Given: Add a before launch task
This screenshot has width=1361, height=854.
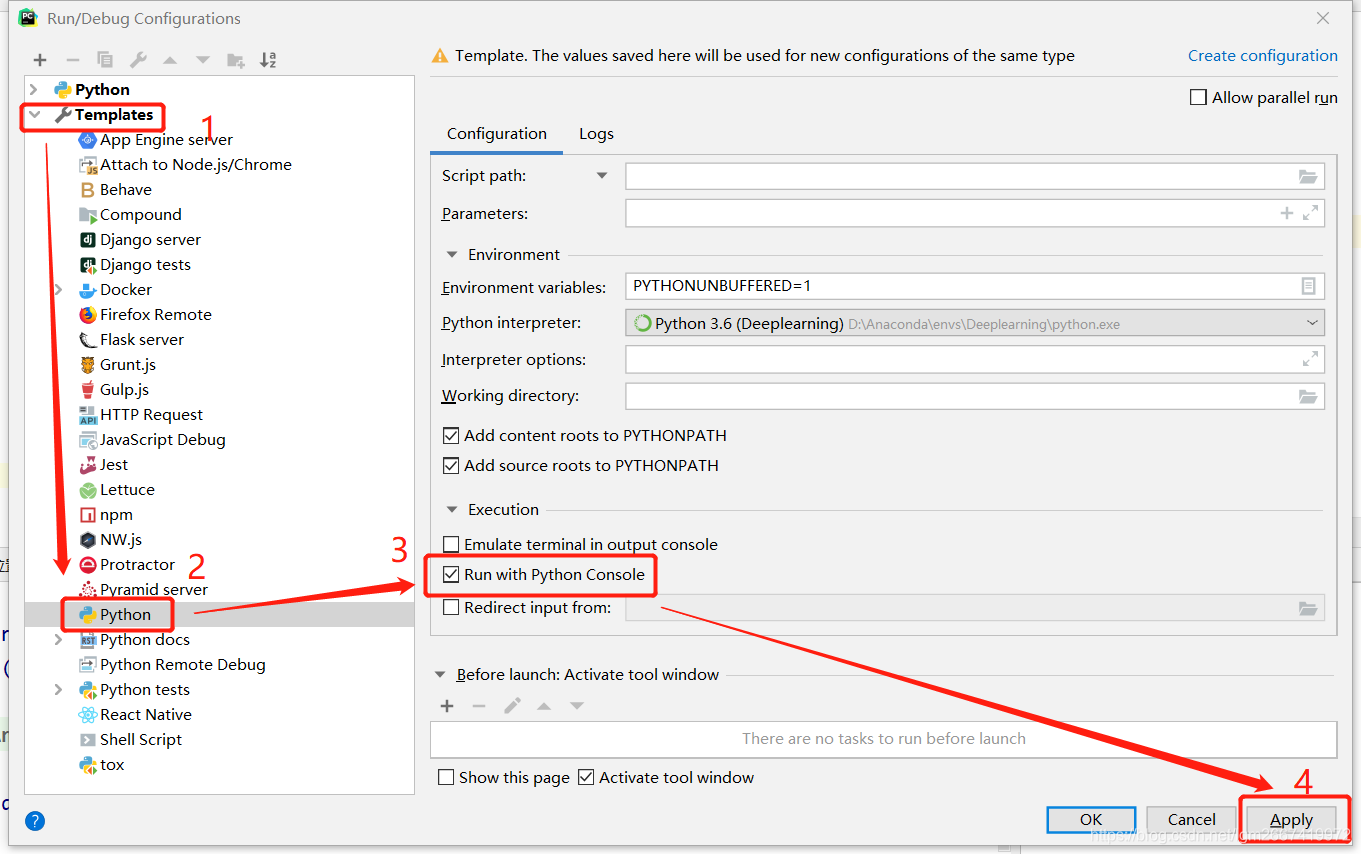Looking at the screenshot, I should click(447, 706).
